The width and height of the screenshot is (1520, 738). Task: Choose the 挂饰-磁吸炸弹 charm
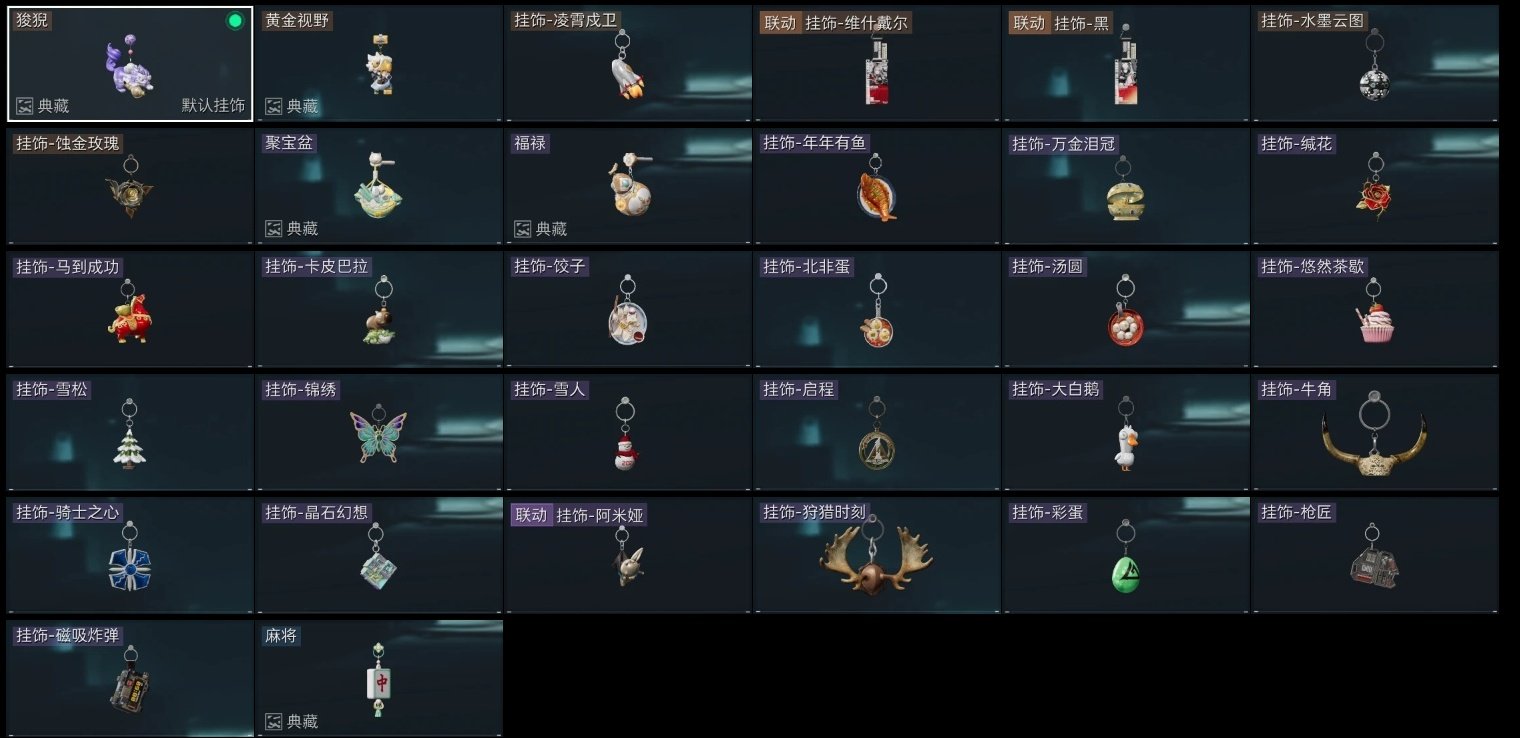click(130, 679)
